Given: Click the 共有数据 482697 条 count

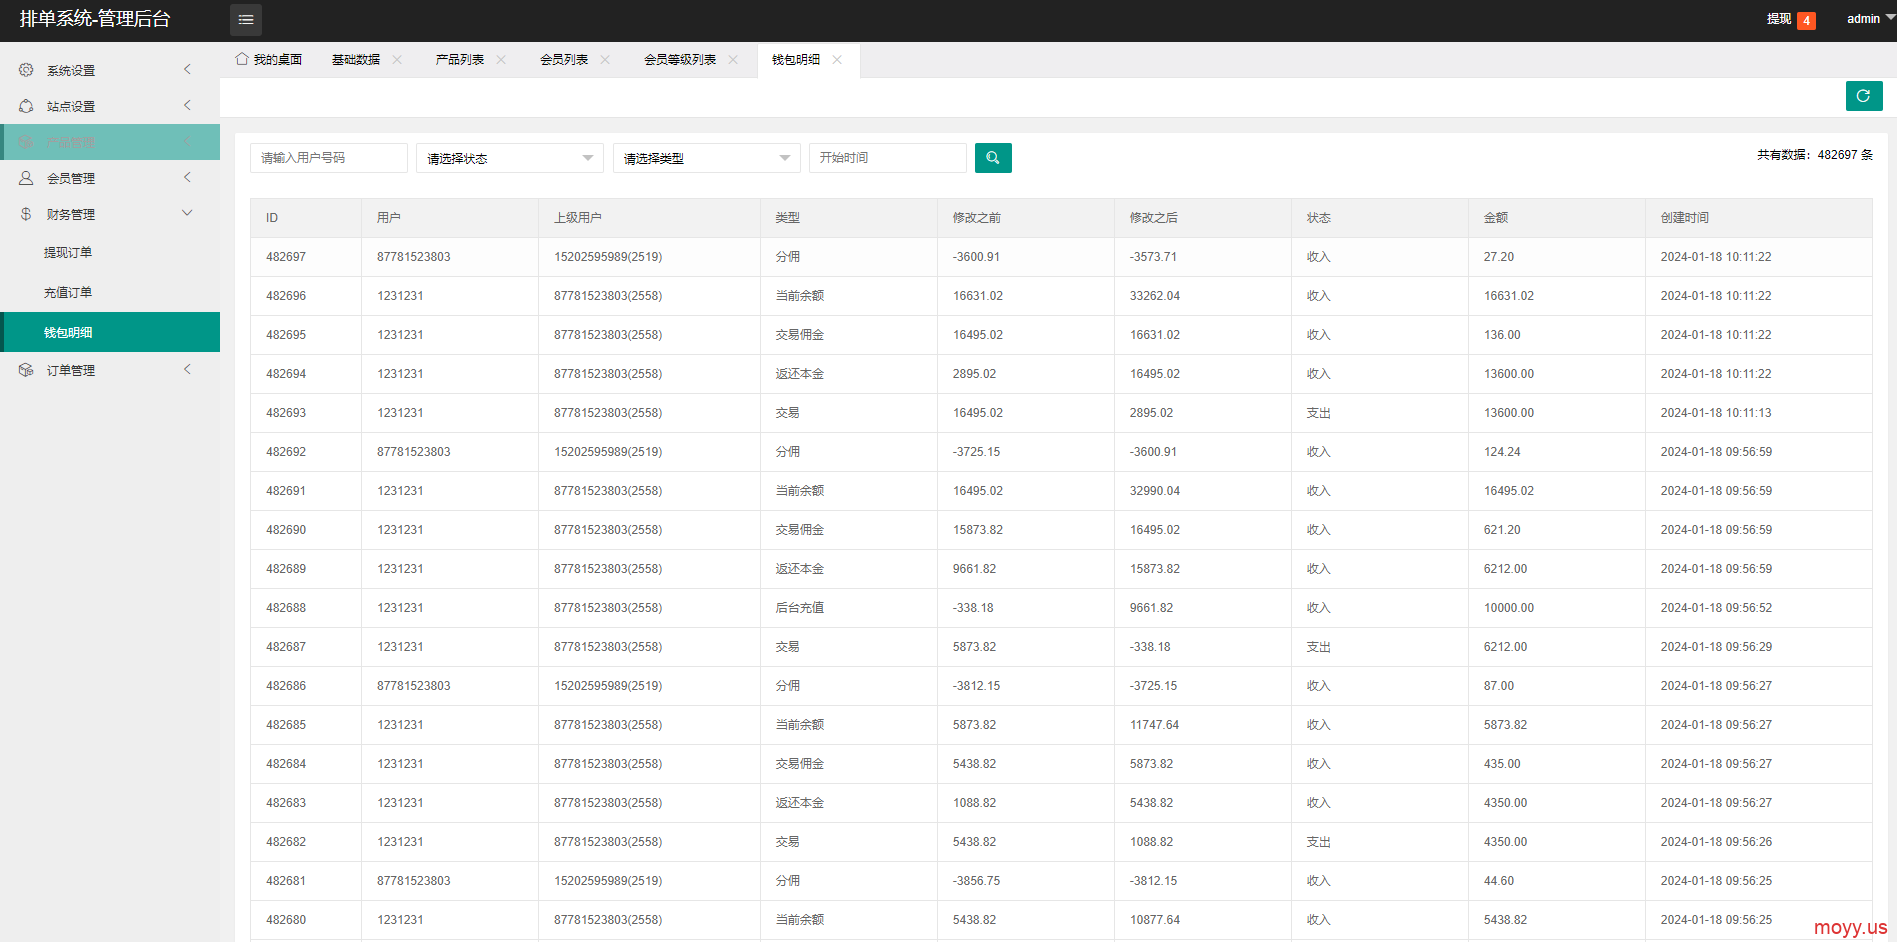Looking at the screenshot, I should pos(1815,155).
